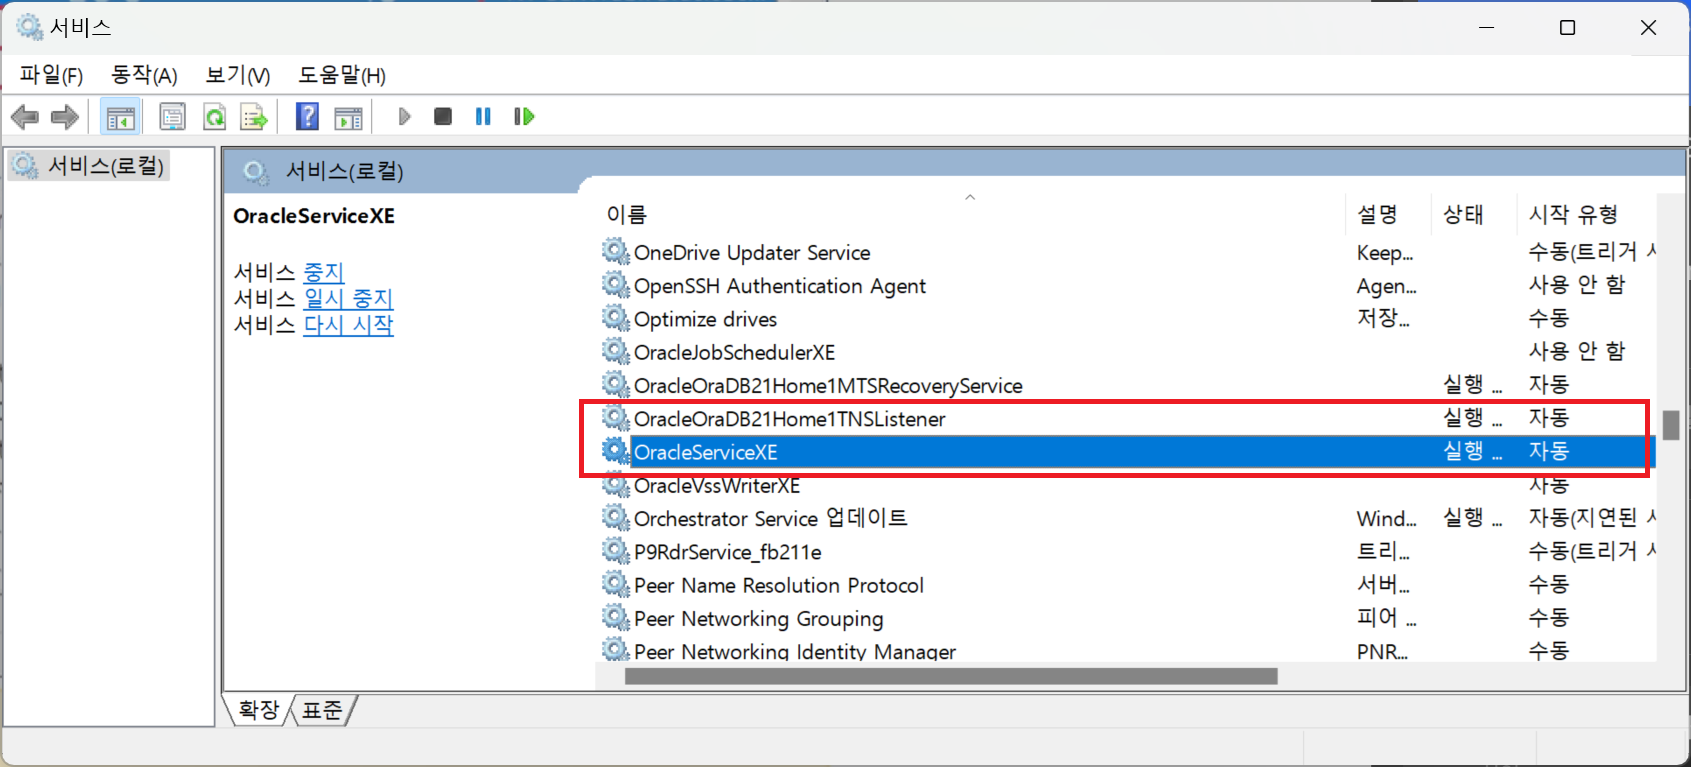
Task: Sort by the 이름 column header
Action: tap(627, 214)
